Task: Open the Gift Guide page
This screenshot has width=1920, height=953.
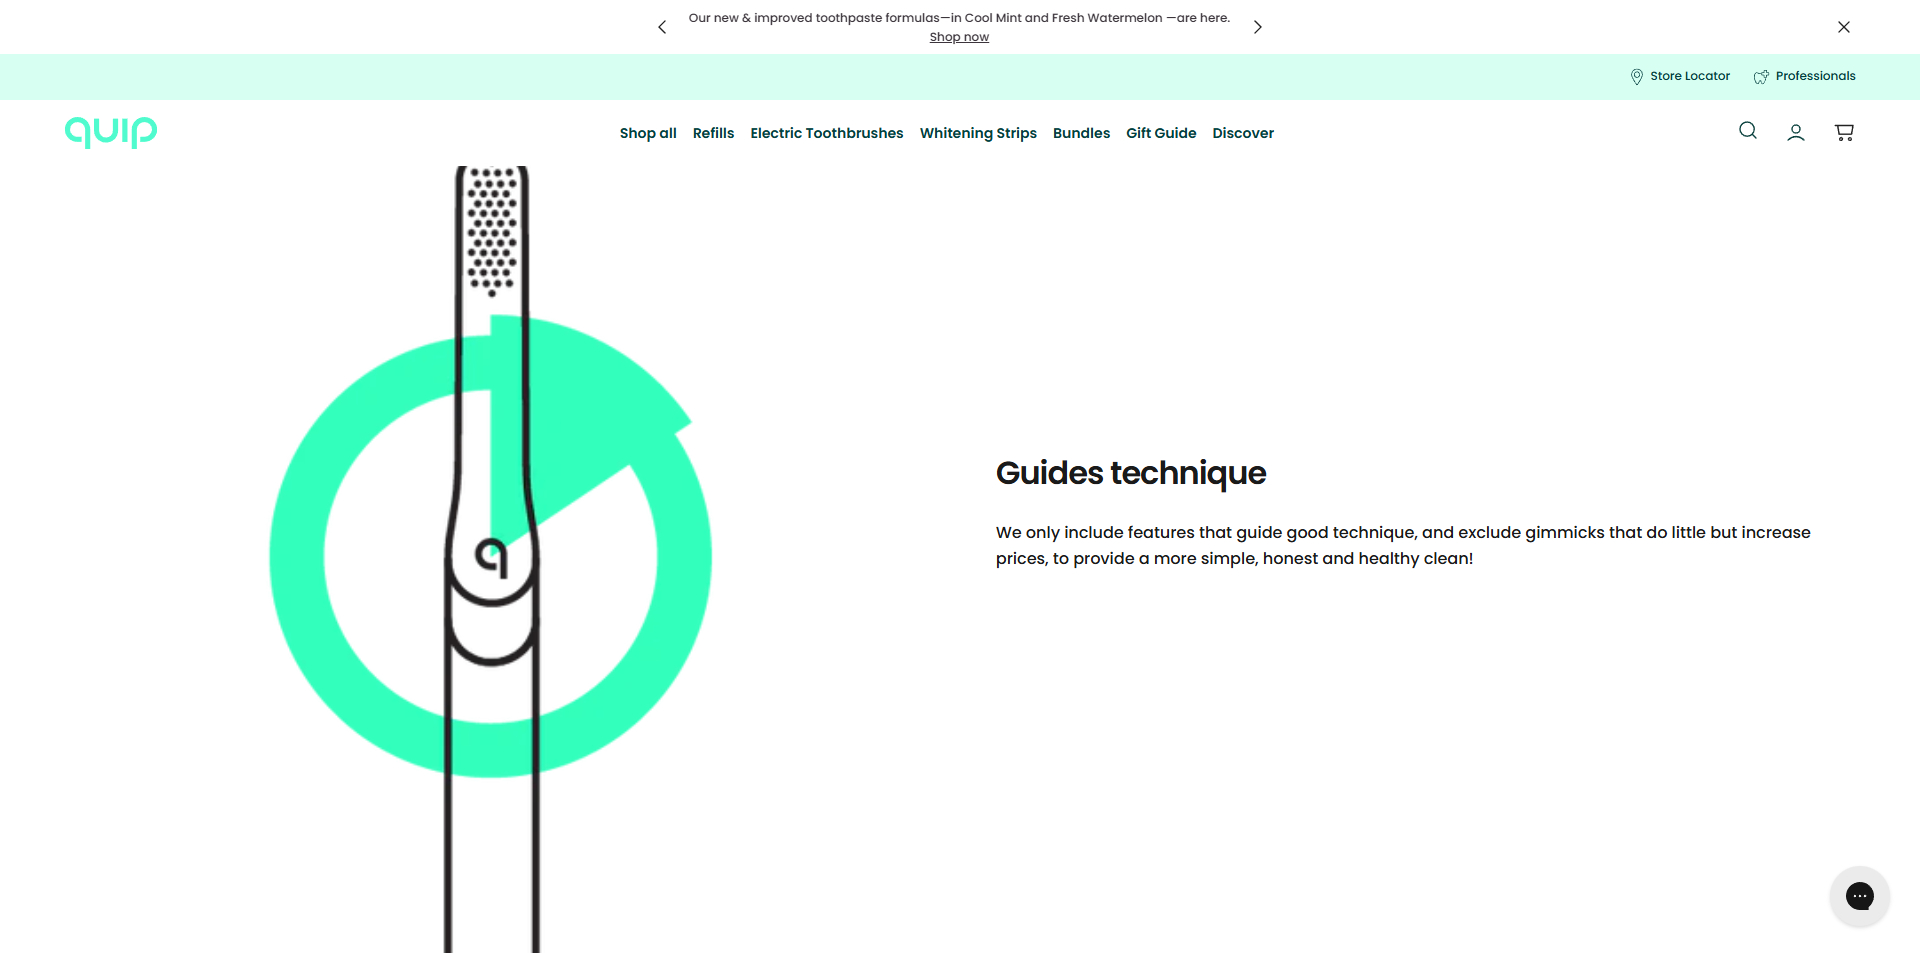Action: click(1160, 133)
